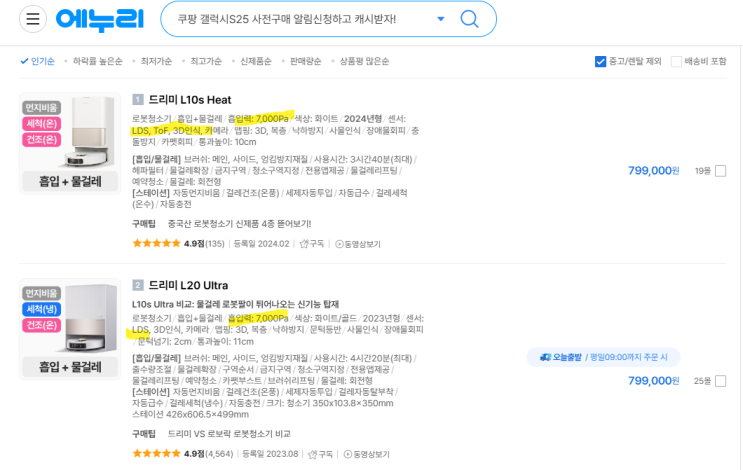Check compare box for 드리미 L20 Ultra

pos(721,381)
